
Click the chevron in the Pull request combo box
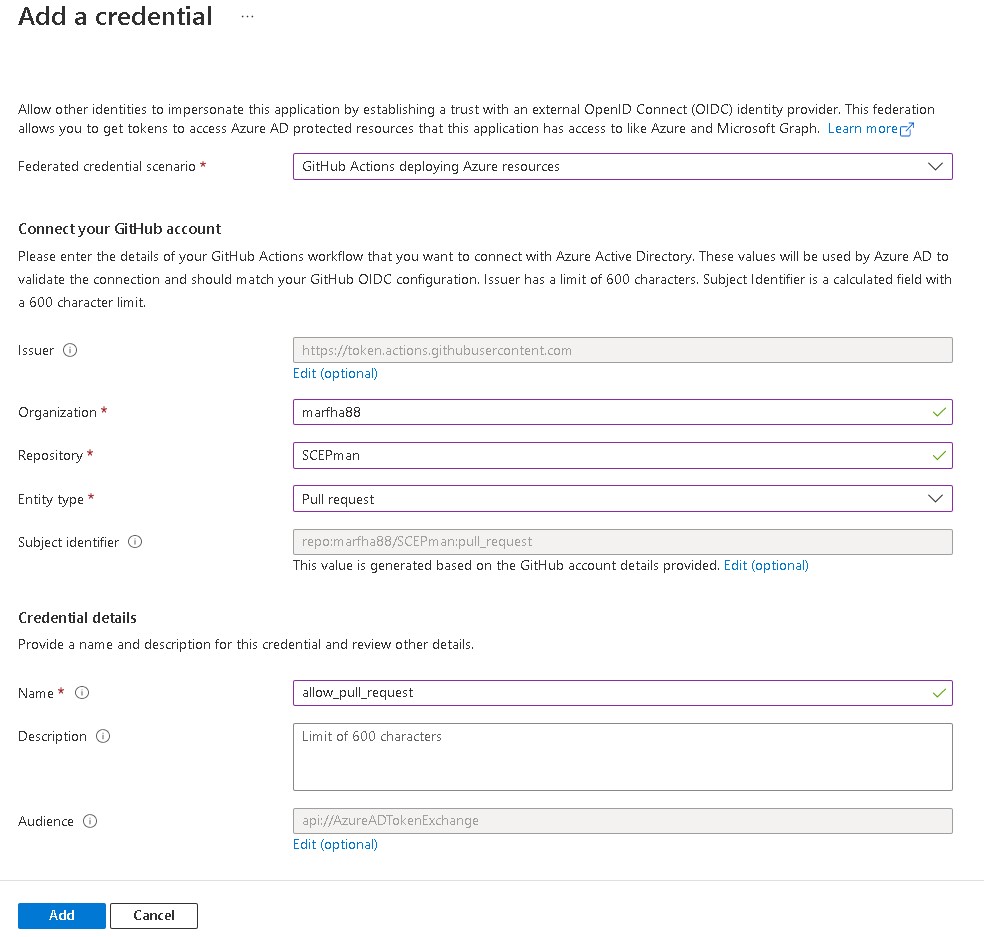point(935,498)
